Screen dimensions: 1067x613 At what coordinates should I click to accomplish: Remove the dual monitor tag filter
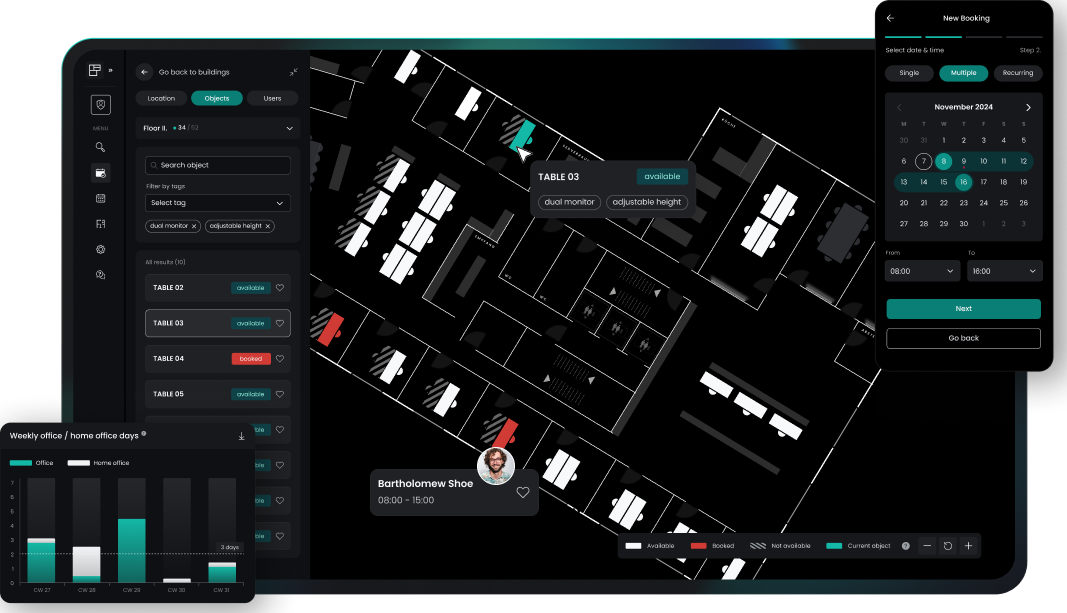(x=194, y=226)
